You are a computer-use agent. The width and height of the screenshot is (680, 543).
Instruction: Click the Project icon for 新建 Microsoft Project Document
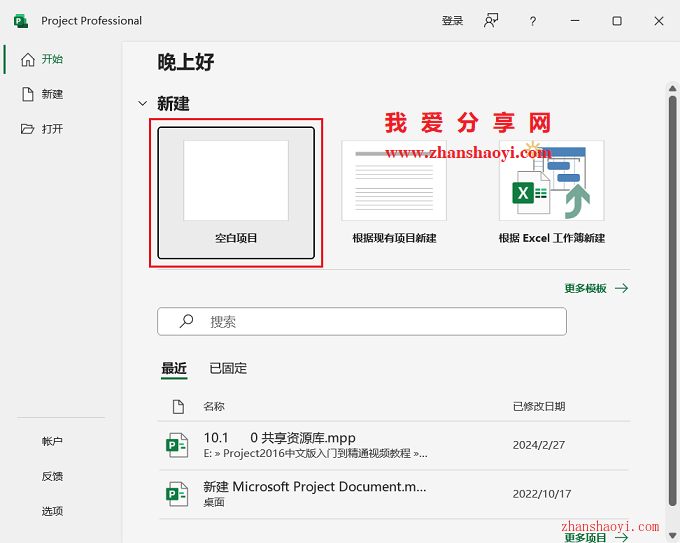(177, 494)
